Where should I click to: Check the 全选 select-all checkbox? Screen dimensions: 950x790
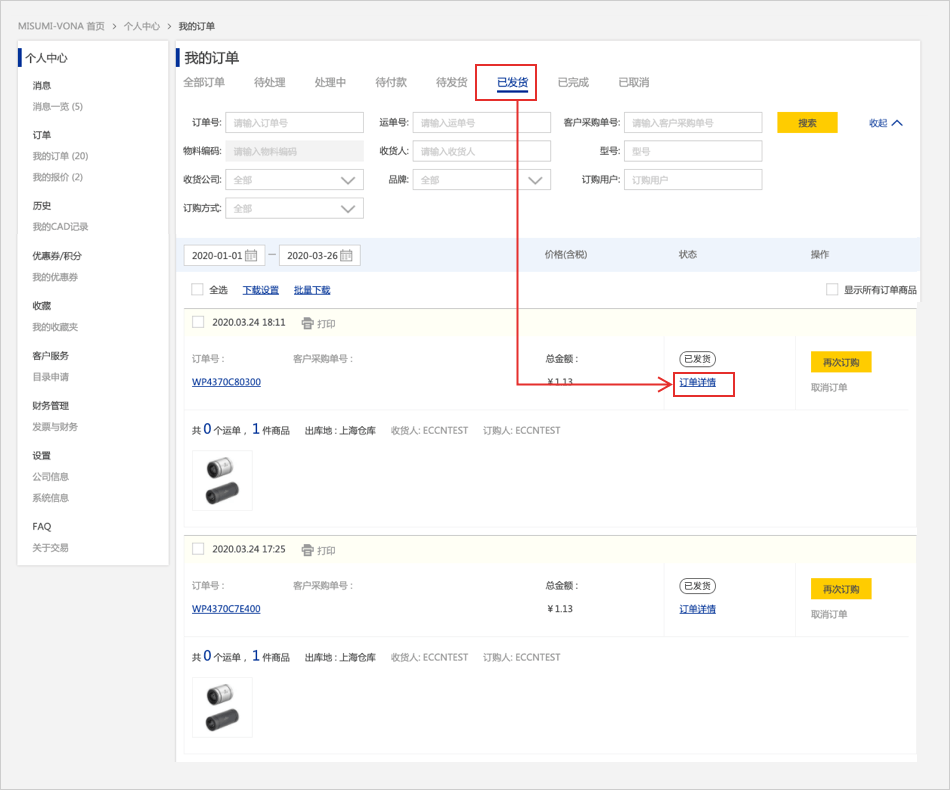tap(197, 290)
